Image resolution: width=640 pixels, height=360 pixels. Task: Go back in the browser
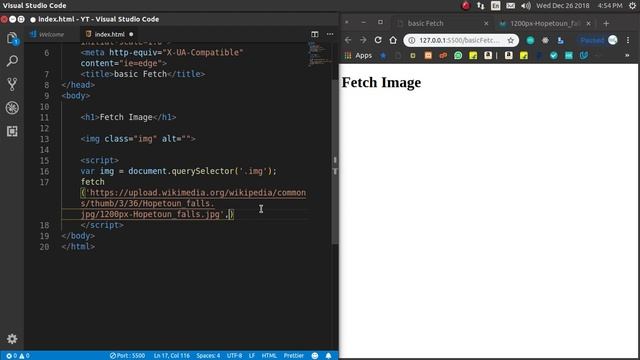point(348,40)
